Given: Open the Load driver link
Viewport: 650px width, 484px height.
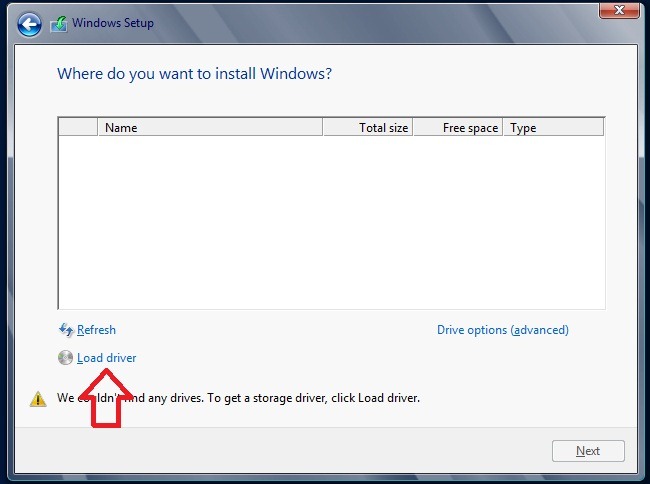Looking at the screenshot, I should pos(107,358).
